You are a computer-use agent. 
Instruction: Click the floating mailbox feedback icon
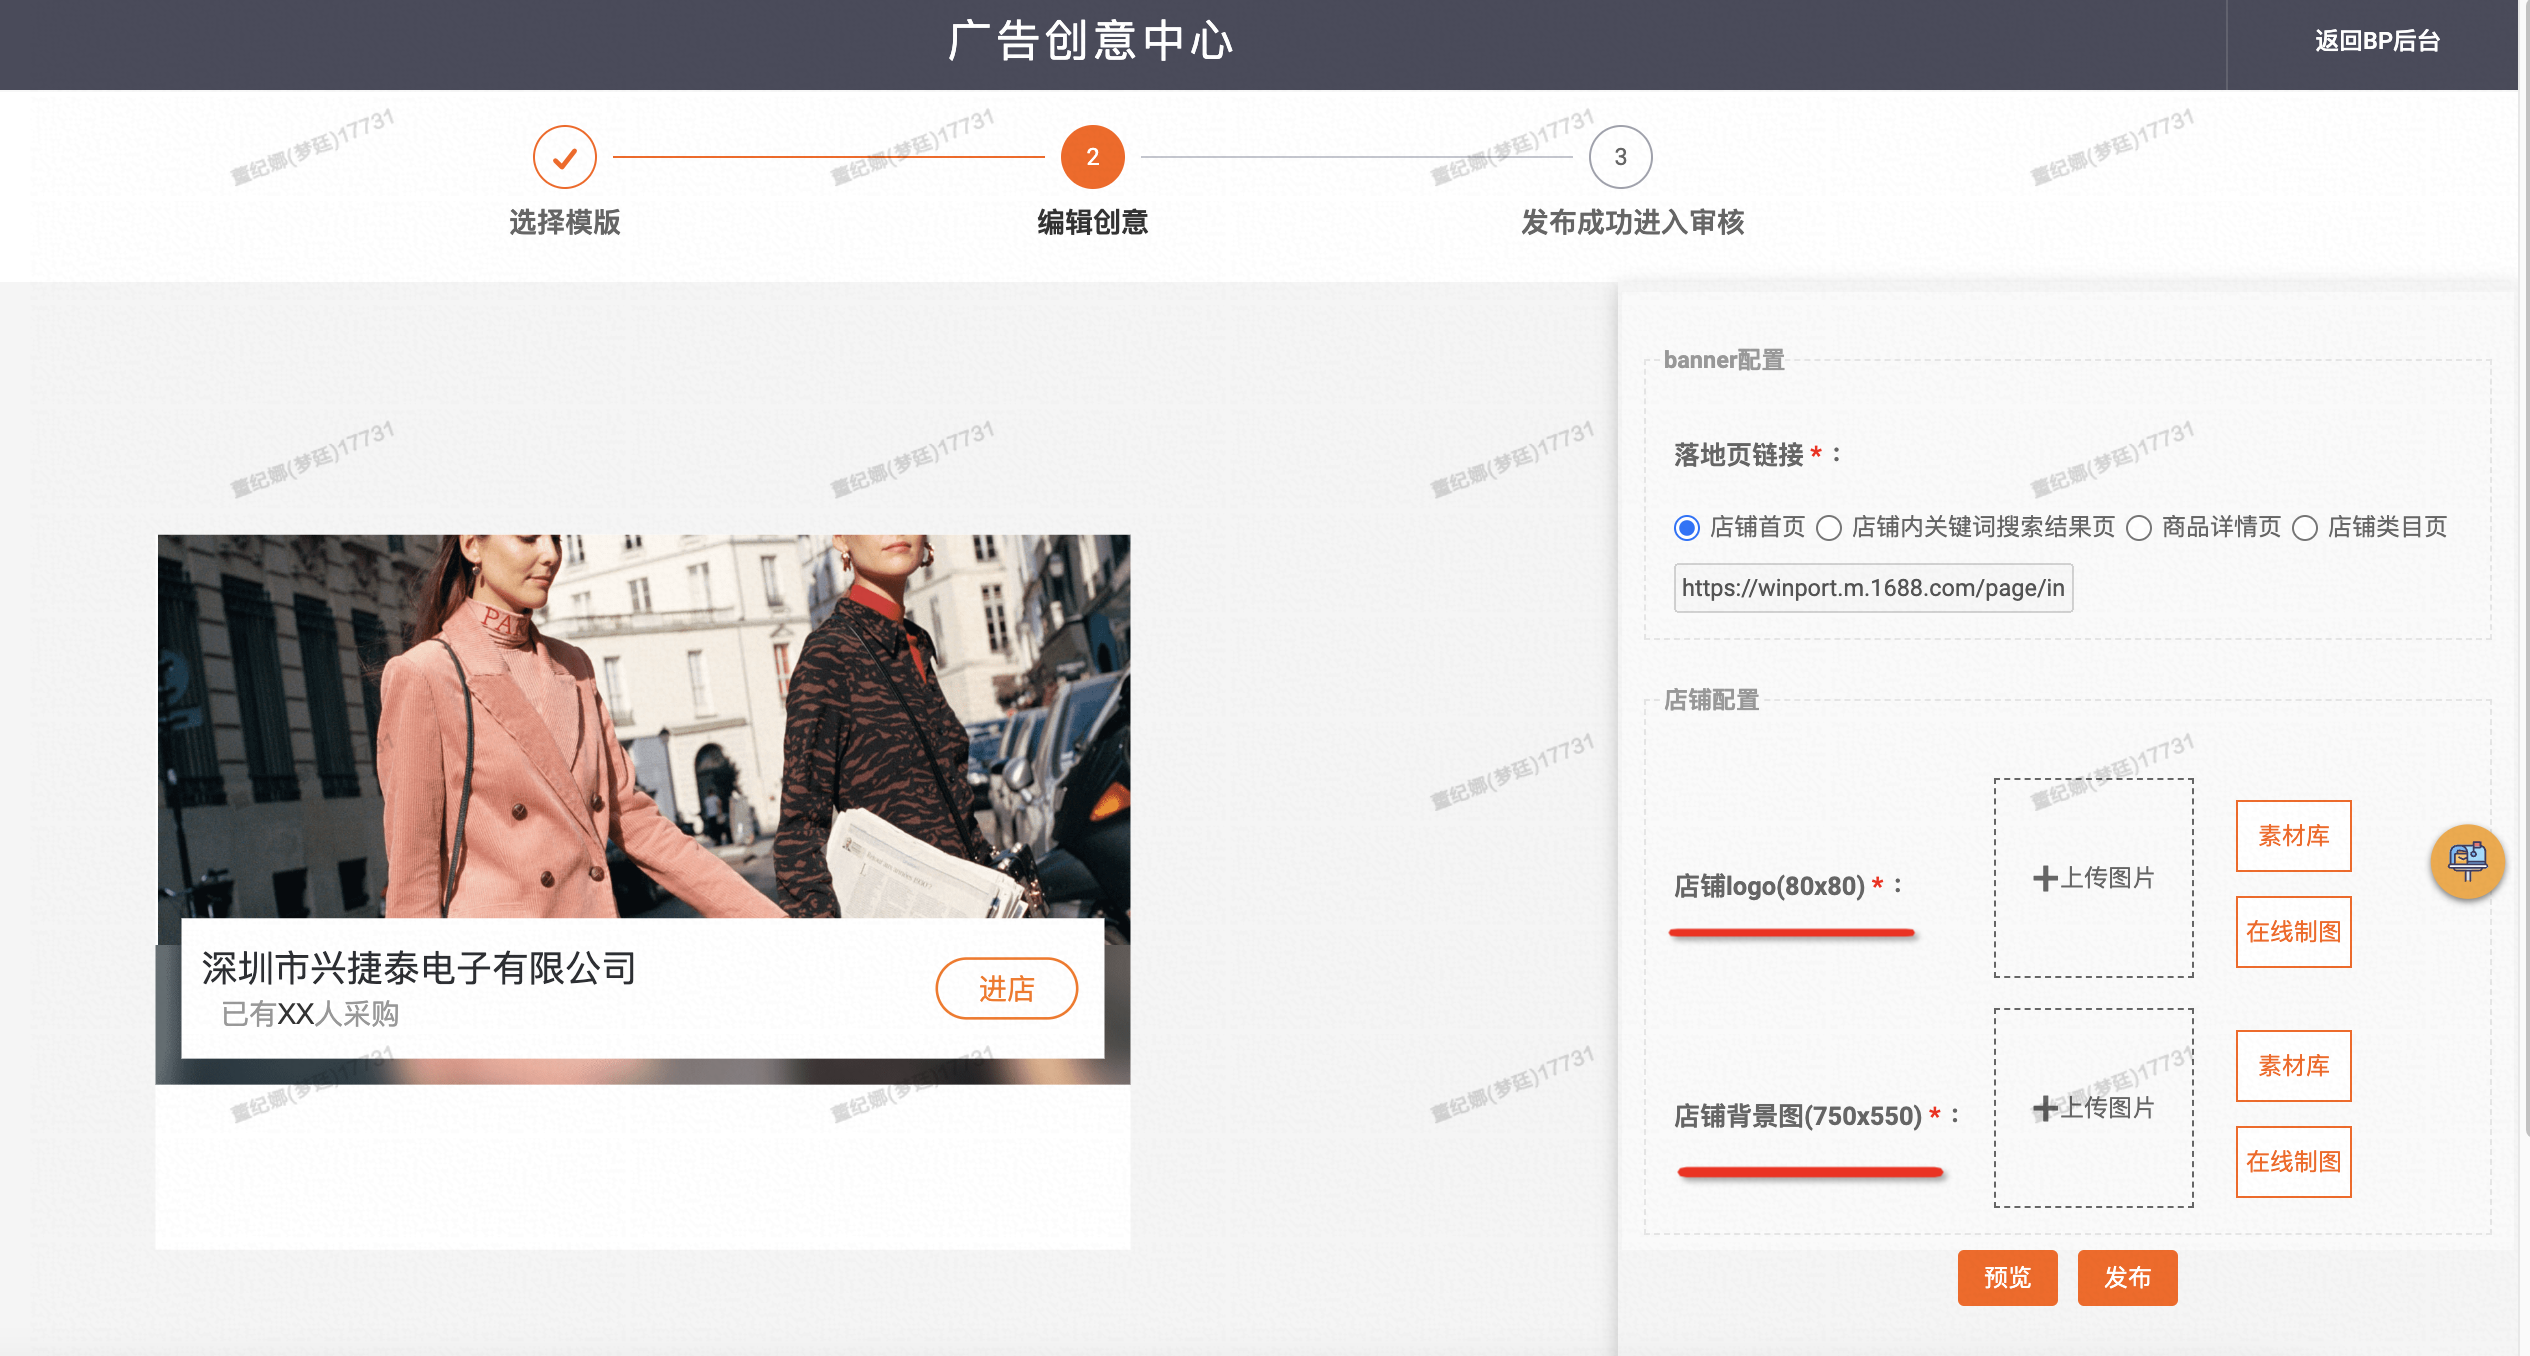coord(2467,861)
